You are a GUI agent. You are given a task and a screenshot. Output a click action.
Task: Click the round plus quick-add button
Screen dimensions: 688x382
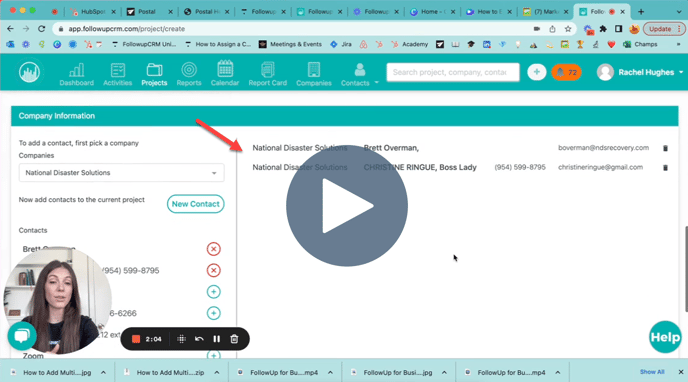[x=536, y=72]
